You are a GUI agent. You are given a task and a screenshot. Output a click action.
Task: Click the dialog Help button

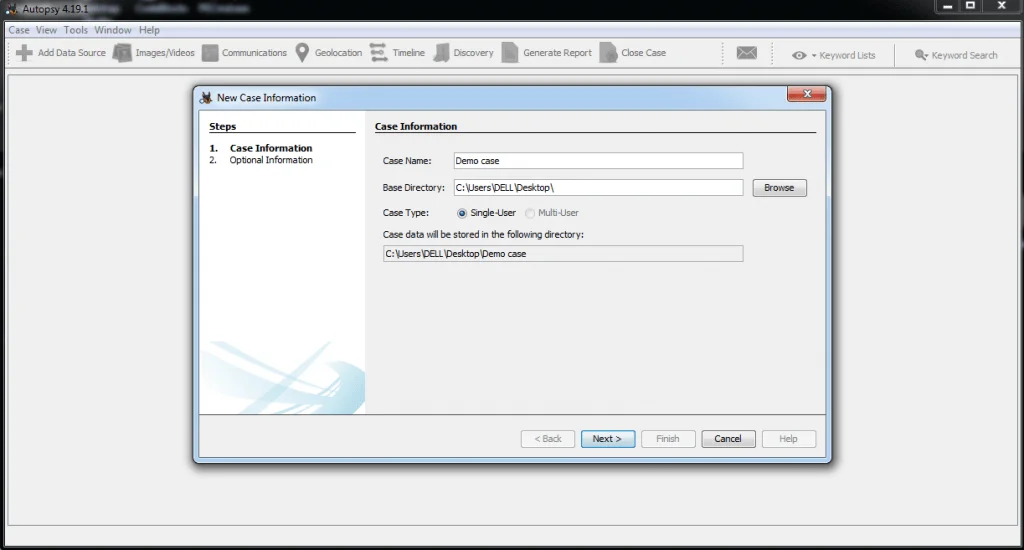point(788,439)
